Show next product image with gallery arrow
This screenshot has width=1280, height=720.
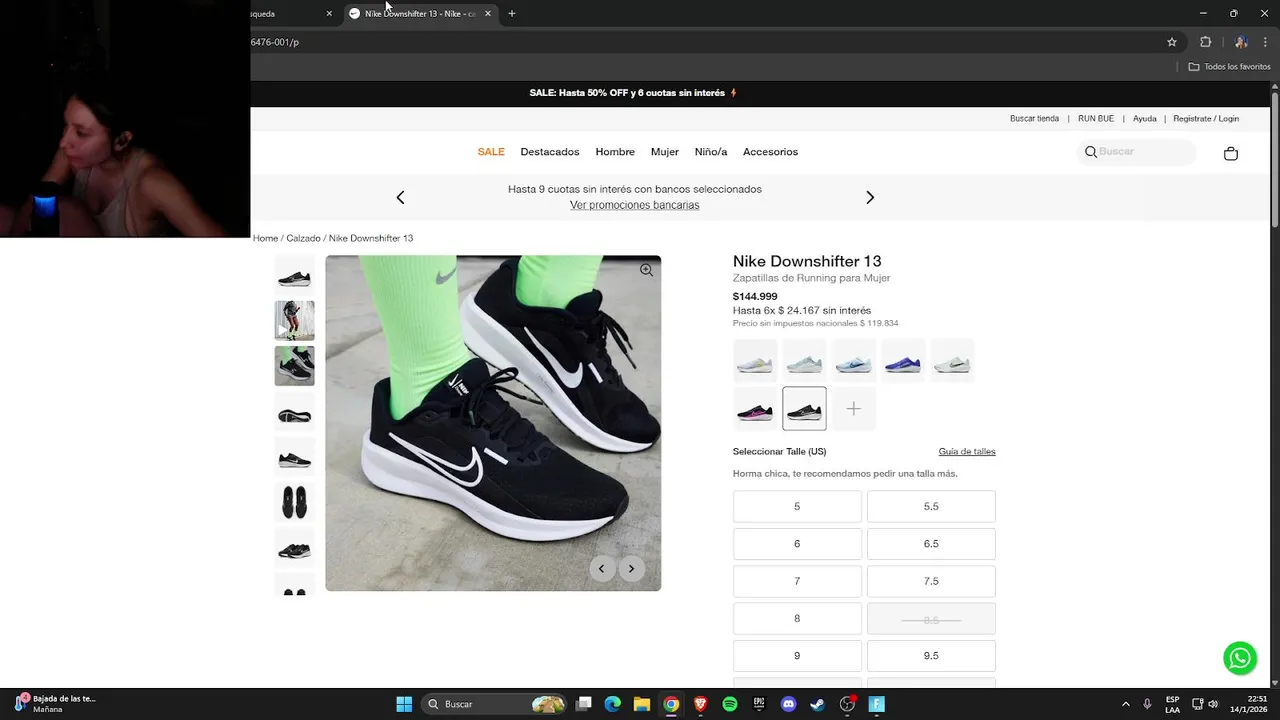631,569
